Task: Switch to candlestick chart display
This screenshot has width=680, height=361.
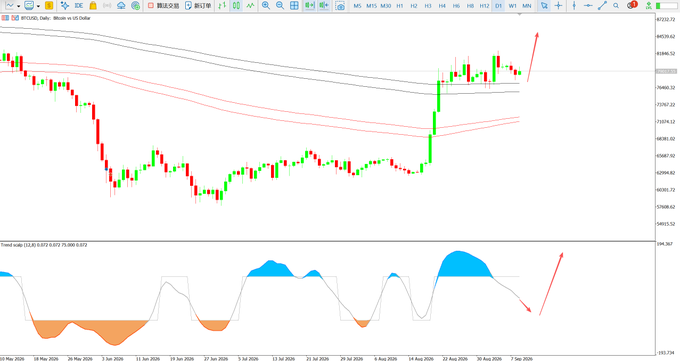Action: (236, 6)
